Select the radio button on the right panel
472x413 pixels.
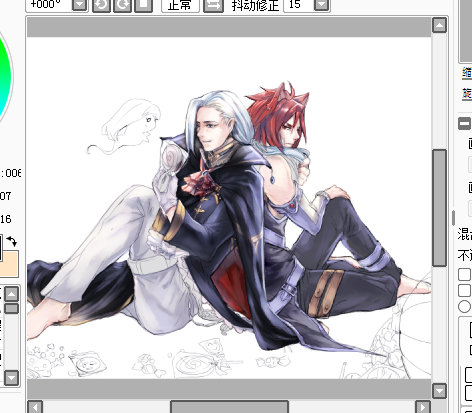tap(464, 306)
